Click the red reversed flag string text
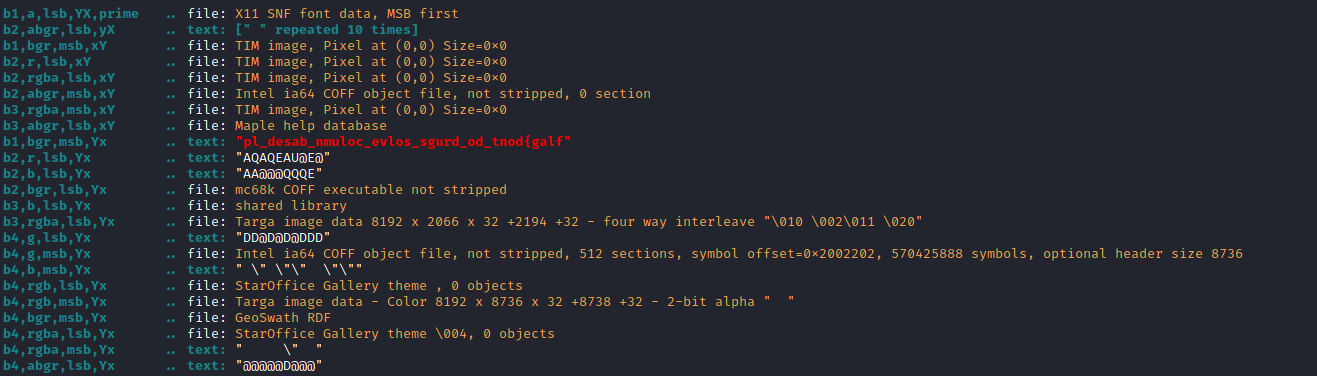Viewport: 1317px width, 376px height. (x=402, y=142)
